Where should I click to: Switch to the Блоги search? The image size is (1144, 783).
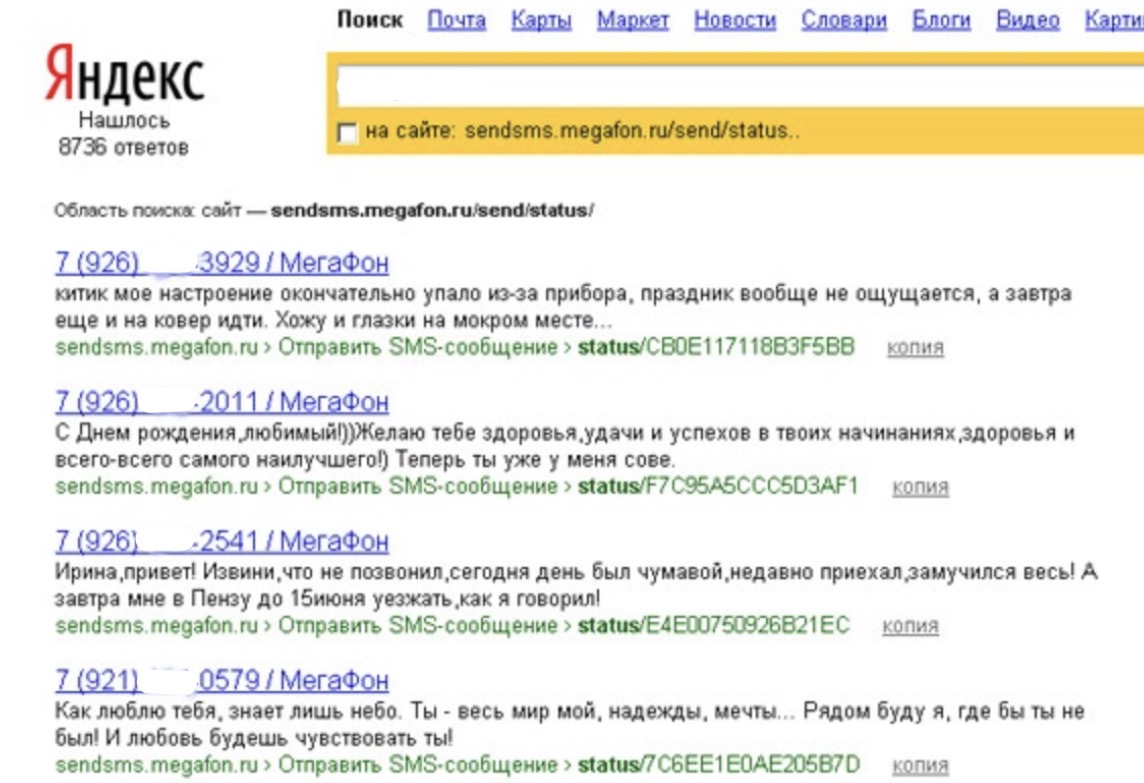pyautogui.click(x=941, y=20)
